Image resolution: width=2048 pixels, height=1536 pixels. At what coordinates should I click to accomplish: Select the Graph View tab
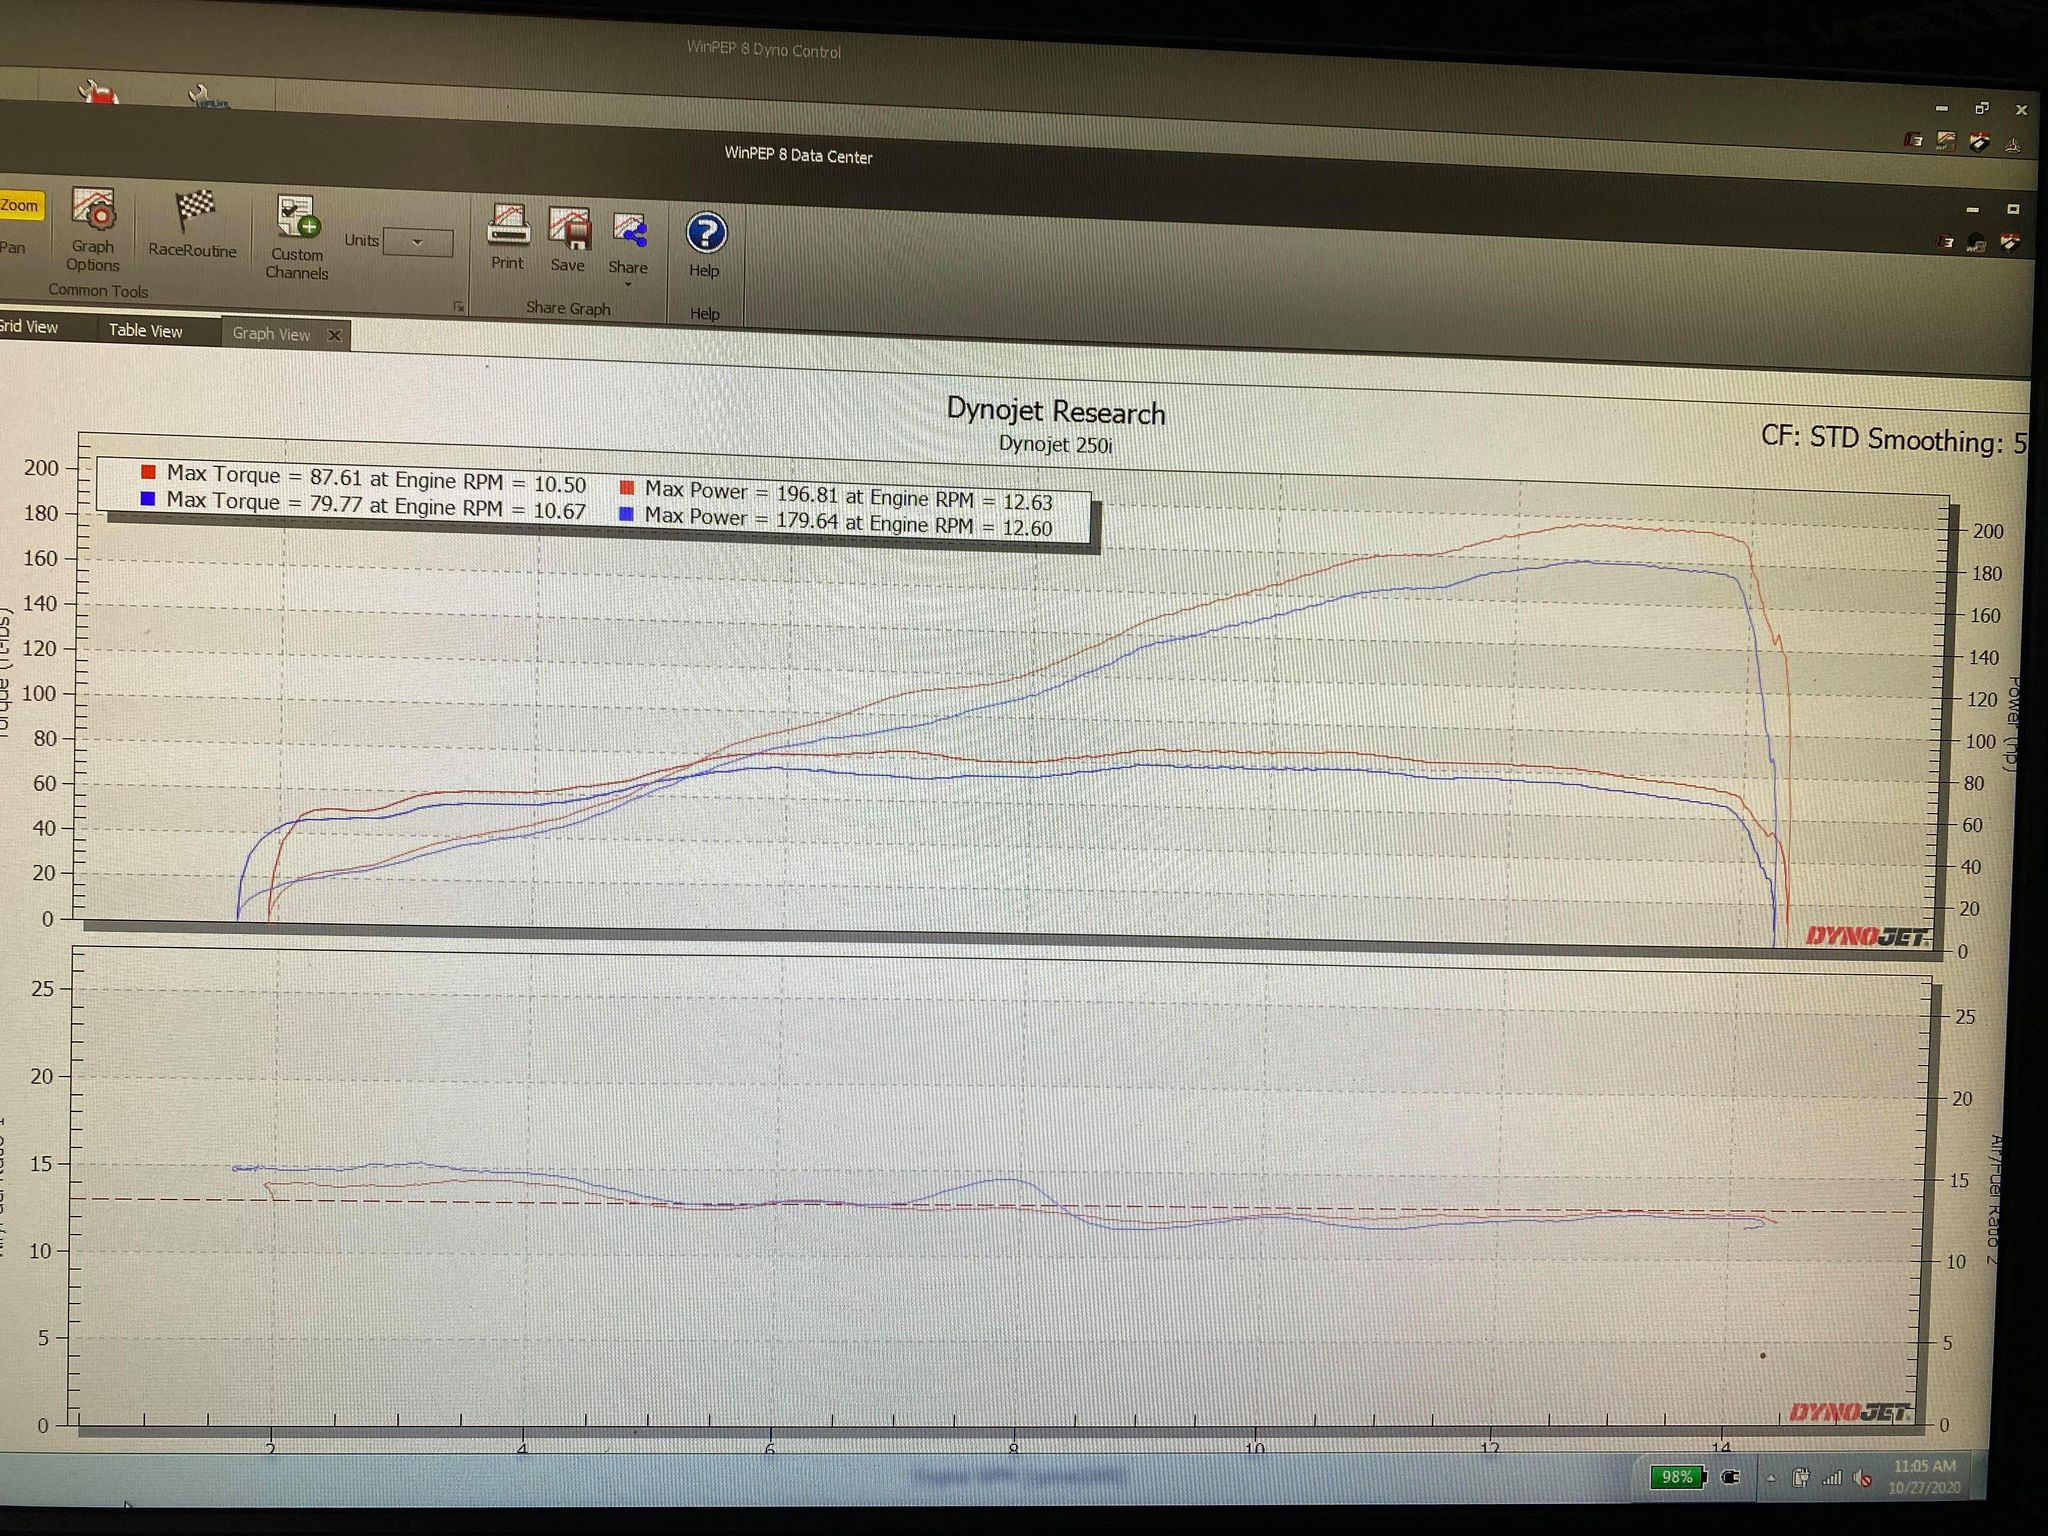click(271, 334)
